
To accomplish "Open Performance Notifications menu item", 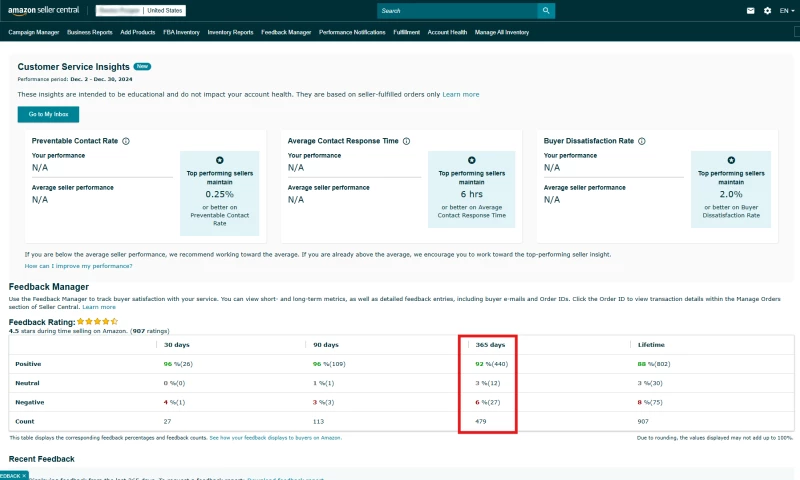I will (352, 32).
